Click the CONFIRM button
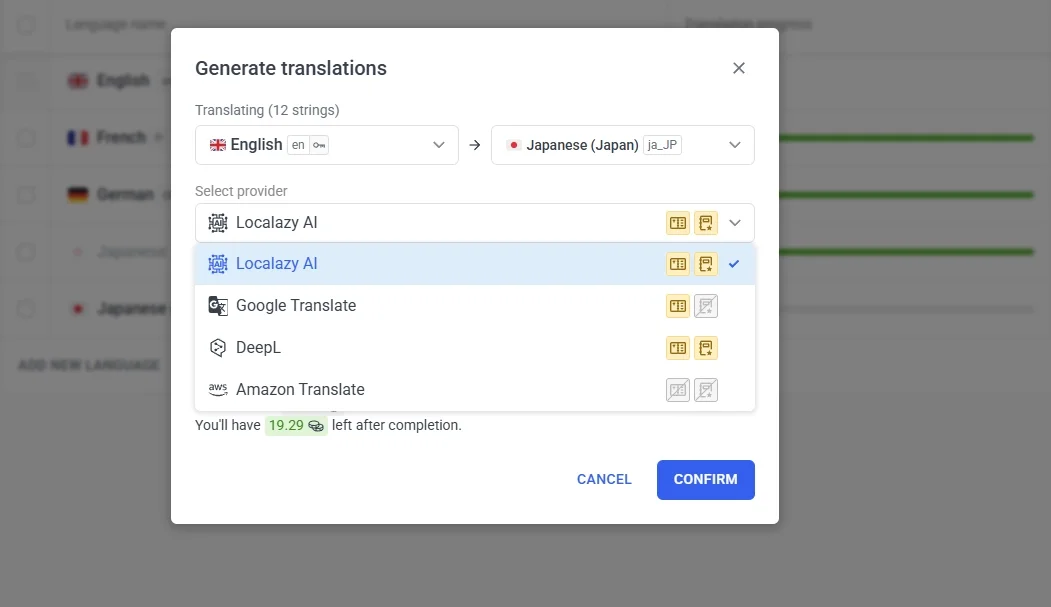 coord(706,480)
